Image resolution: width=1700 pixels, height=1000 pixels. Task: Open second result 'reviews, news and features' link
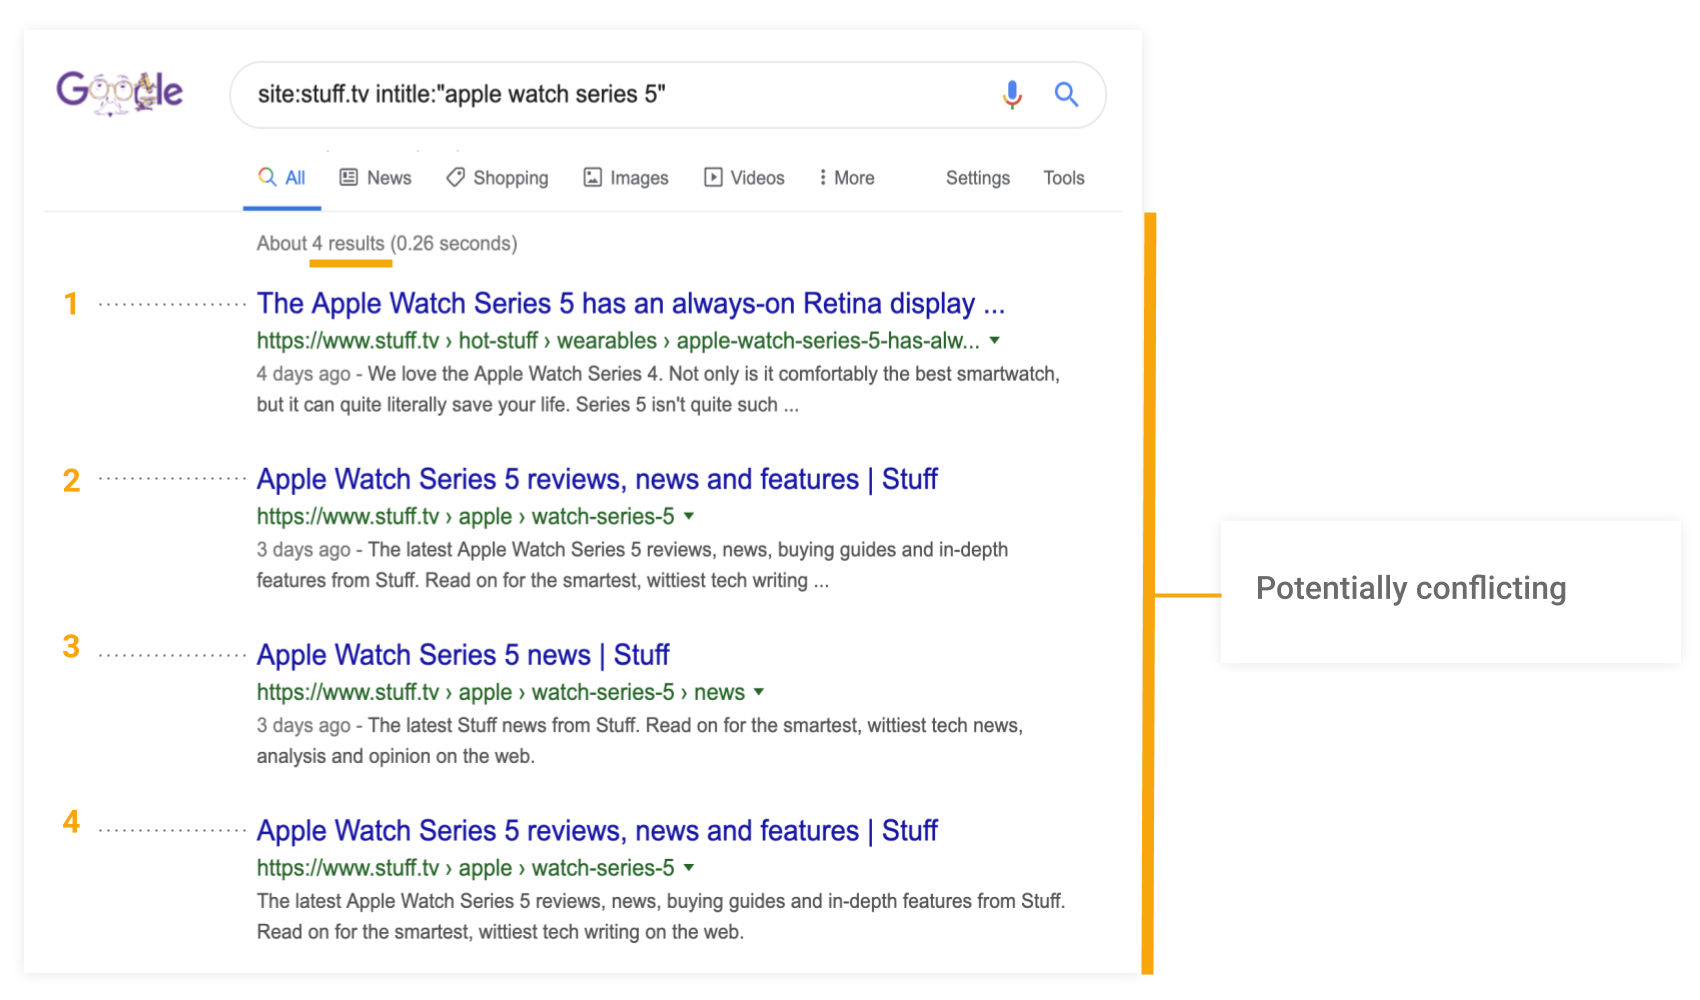[597, 479]
